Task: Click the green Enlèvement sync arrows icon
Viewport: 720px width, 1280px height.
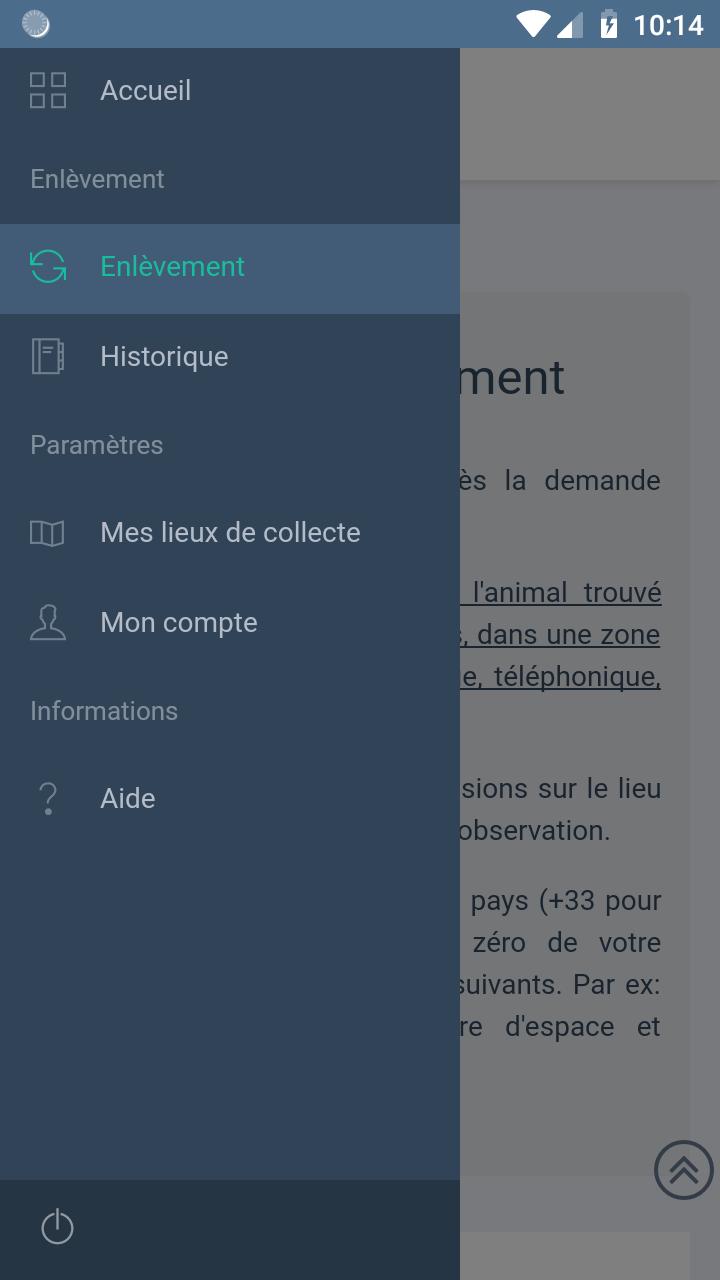Action: pyautogui.click(x=48, y=267)
